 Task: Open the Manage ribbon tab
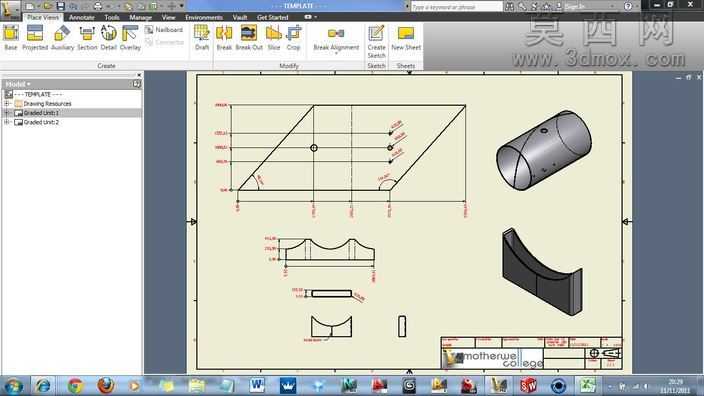click(x=141, y=17)
